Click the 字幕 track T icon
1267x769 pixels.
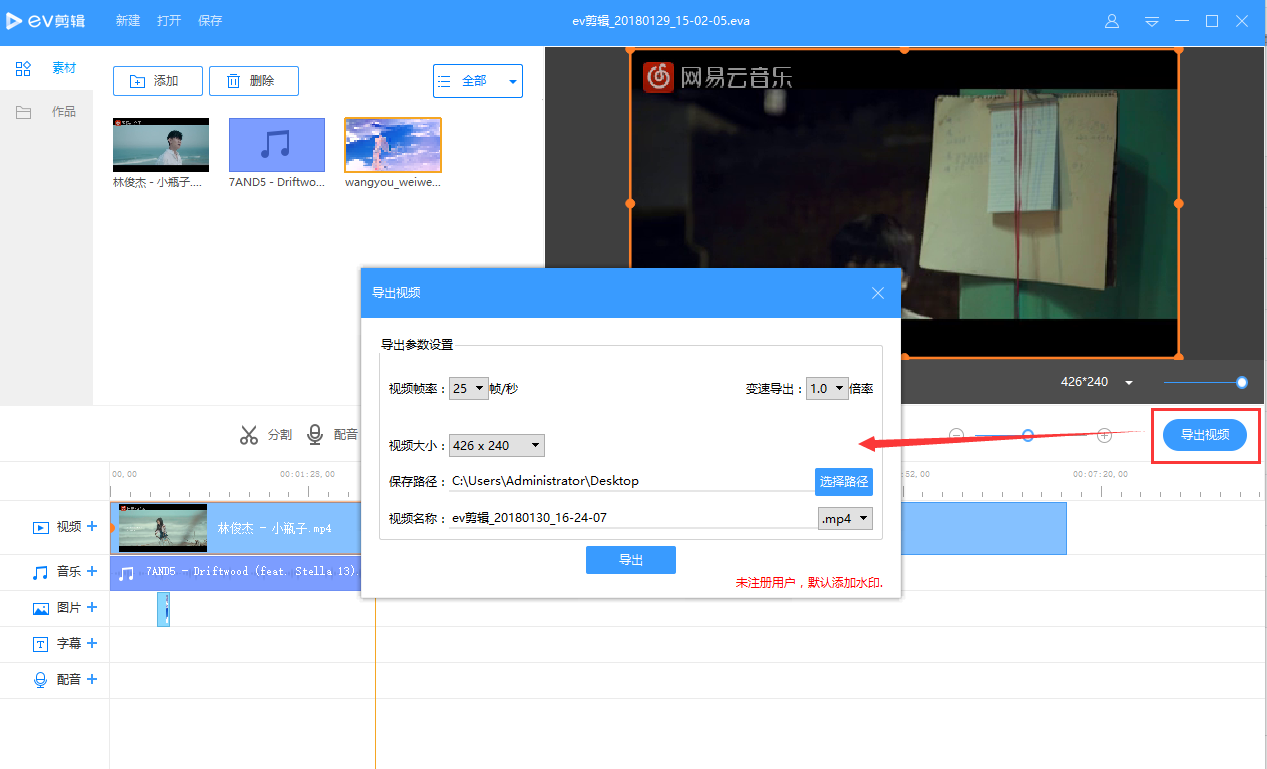point(41,644)
